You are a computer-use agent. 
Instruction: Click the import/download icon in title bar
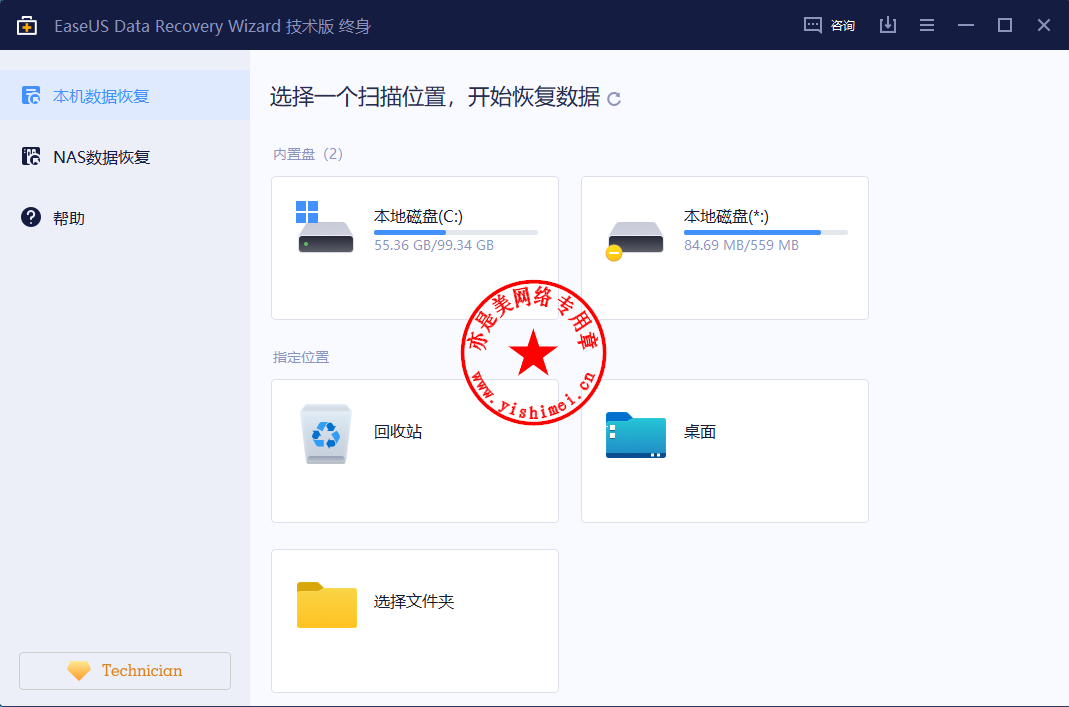[x=888, y=26]
